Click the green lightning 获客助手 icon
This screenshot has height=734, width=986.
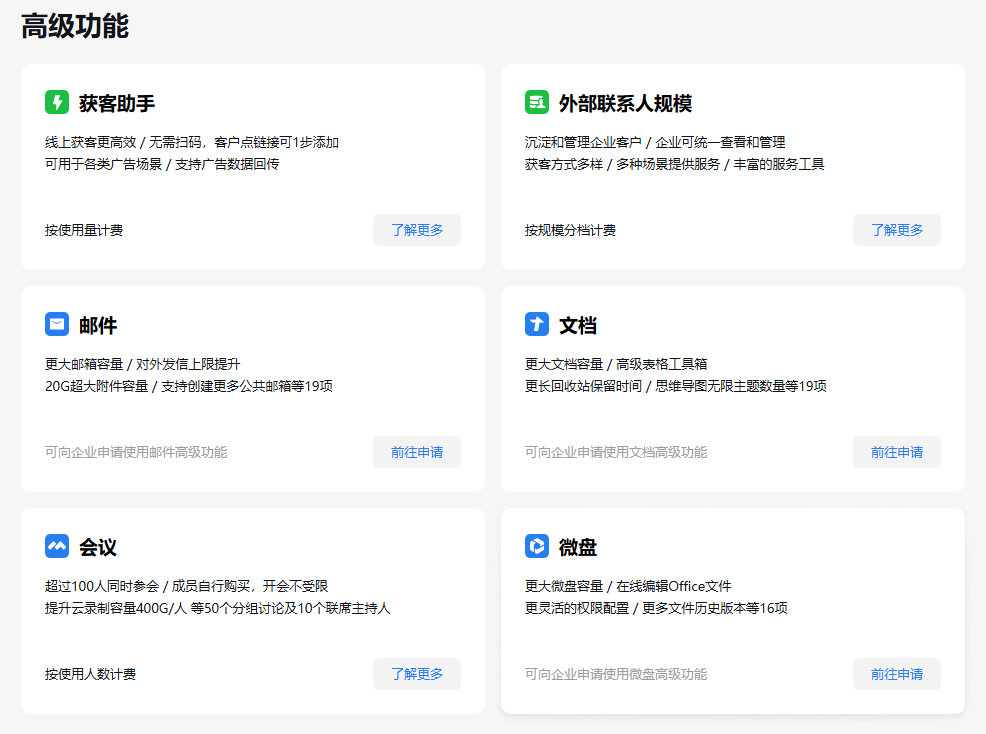point(57,102)
